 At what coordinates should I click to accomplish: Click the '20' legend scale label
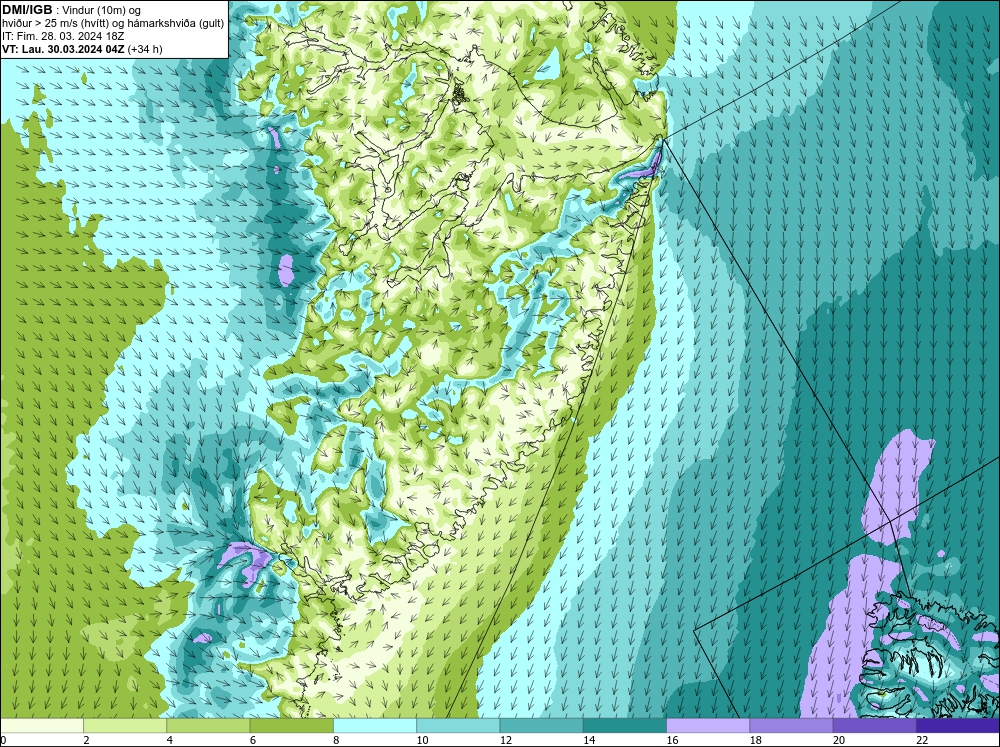(839, 740)
